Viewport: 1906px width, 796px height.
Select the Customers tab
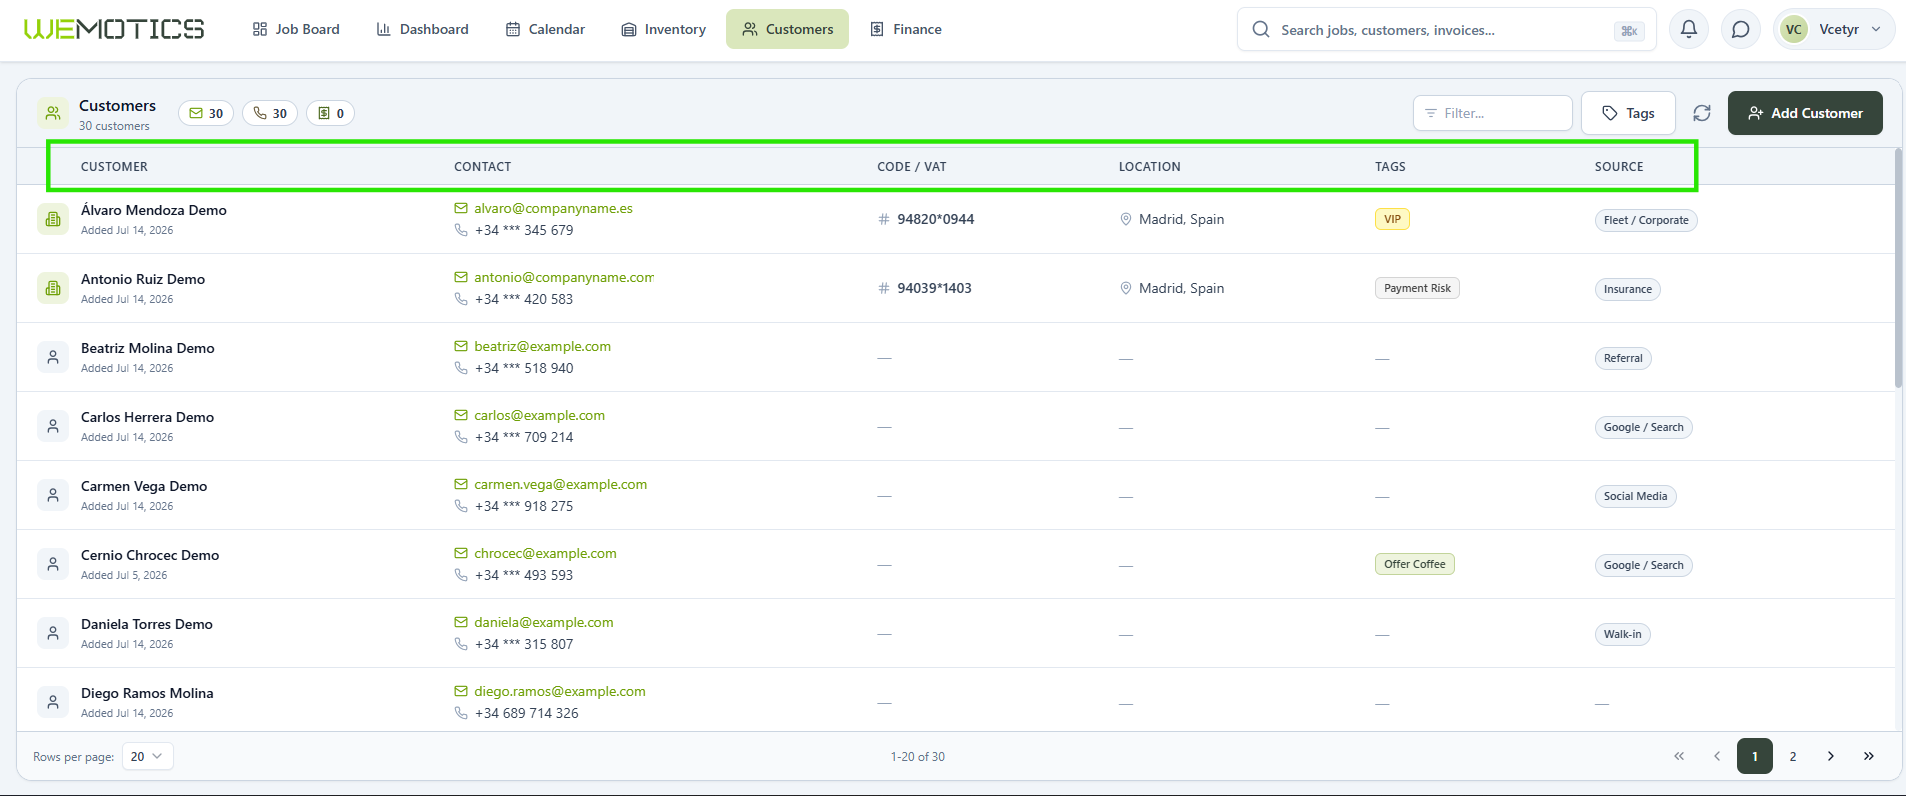787,29
